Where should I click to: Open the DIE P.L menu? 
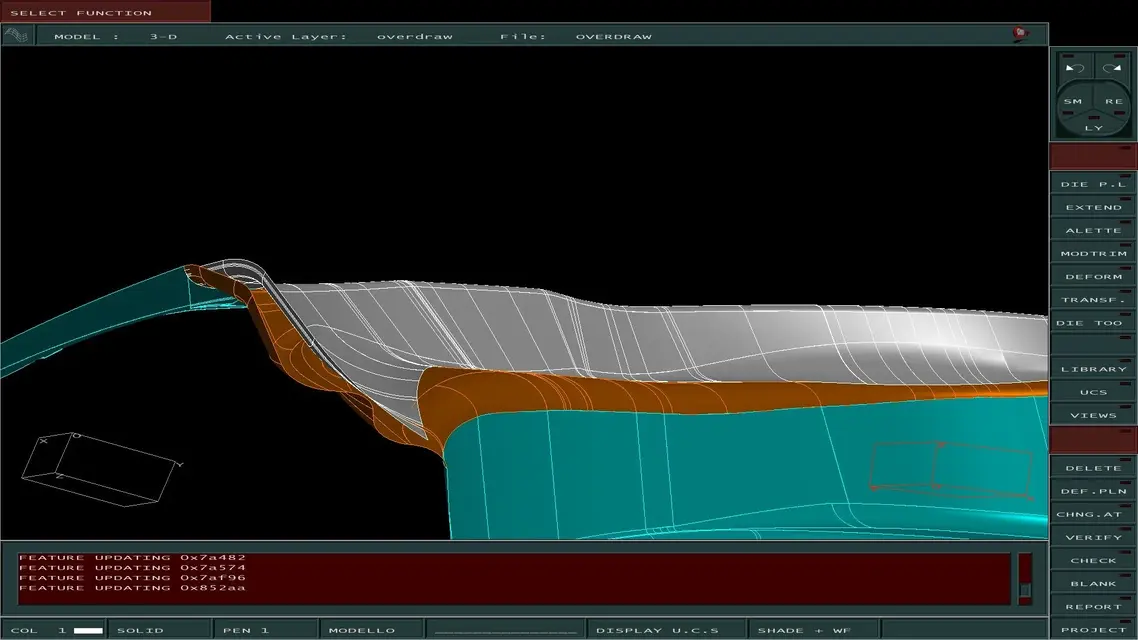tap(1093, 184)
